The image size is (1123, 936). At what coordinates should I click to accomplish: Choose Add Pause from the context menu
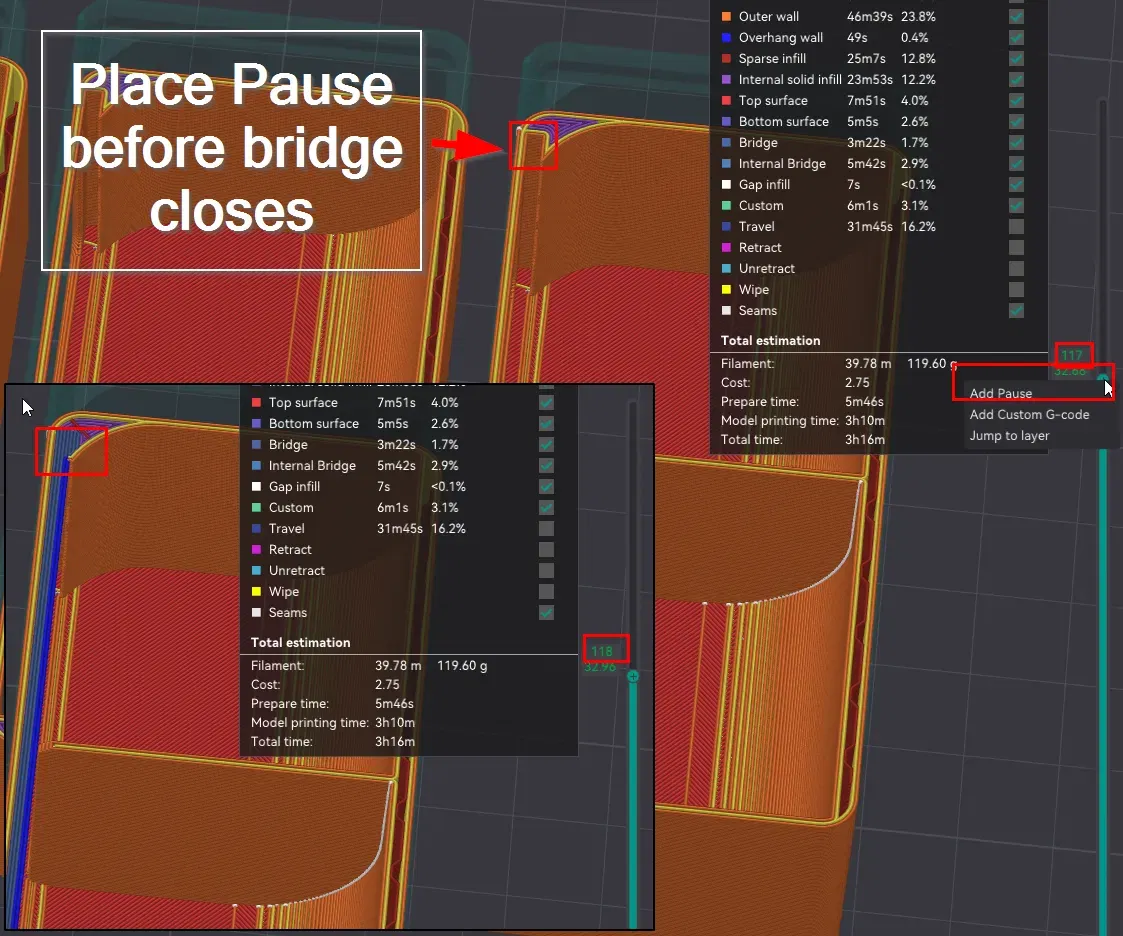click(x=1001, y=393)
